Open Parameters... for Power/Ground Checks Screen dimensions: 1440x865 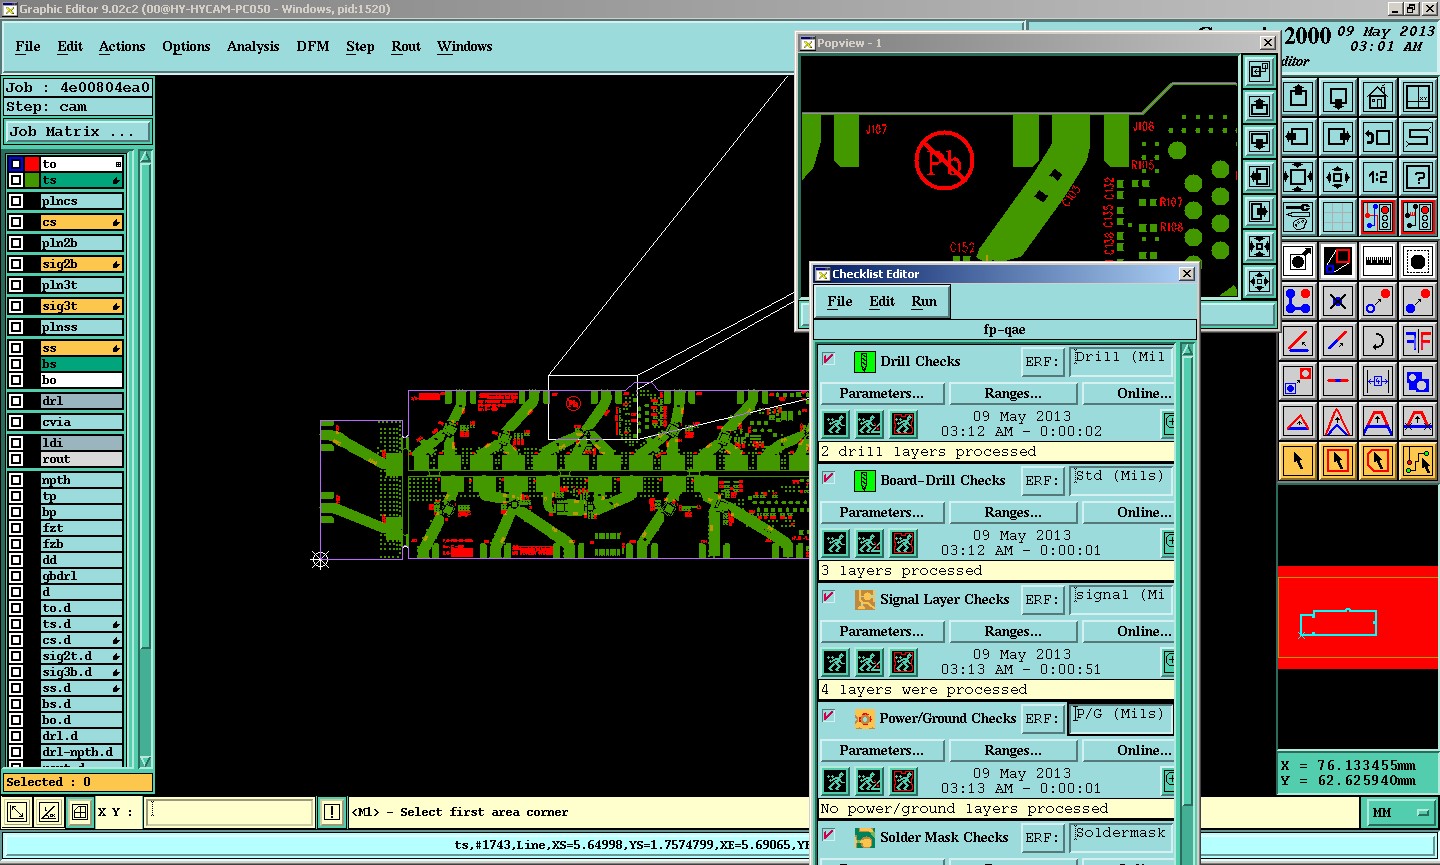click(x=882, y=750)
